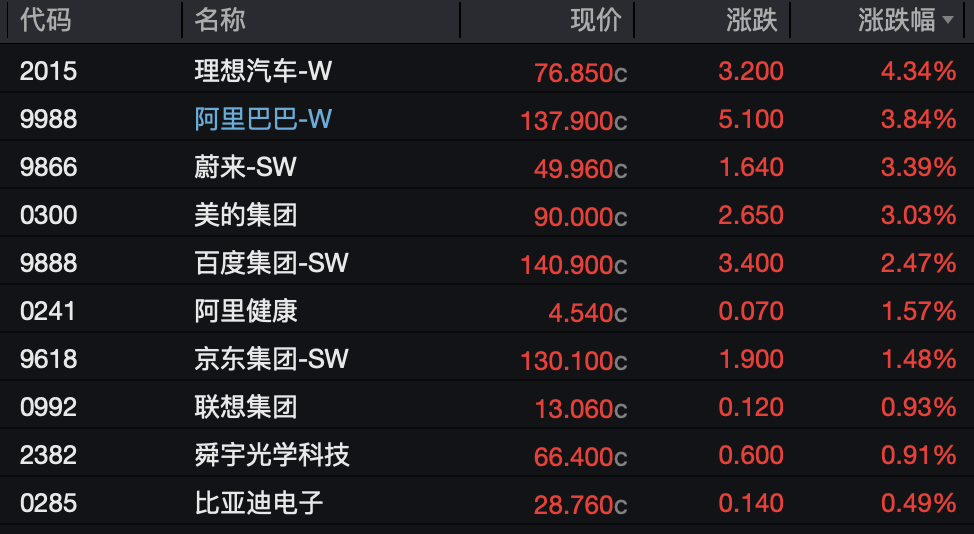Select stock code 2382

click(x=48, y=455)
